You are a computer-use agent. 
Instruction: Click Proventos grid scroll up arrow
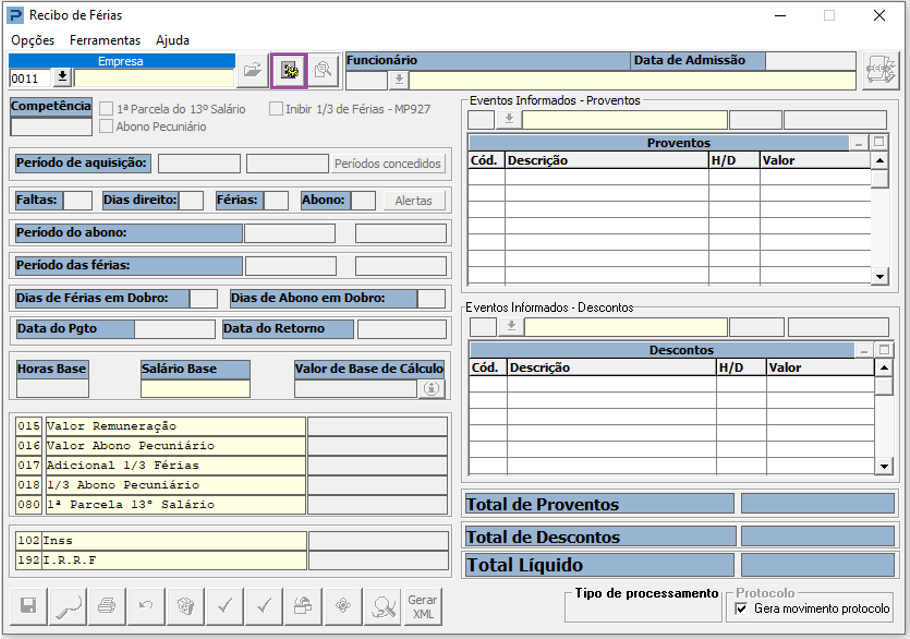(880, 160)
